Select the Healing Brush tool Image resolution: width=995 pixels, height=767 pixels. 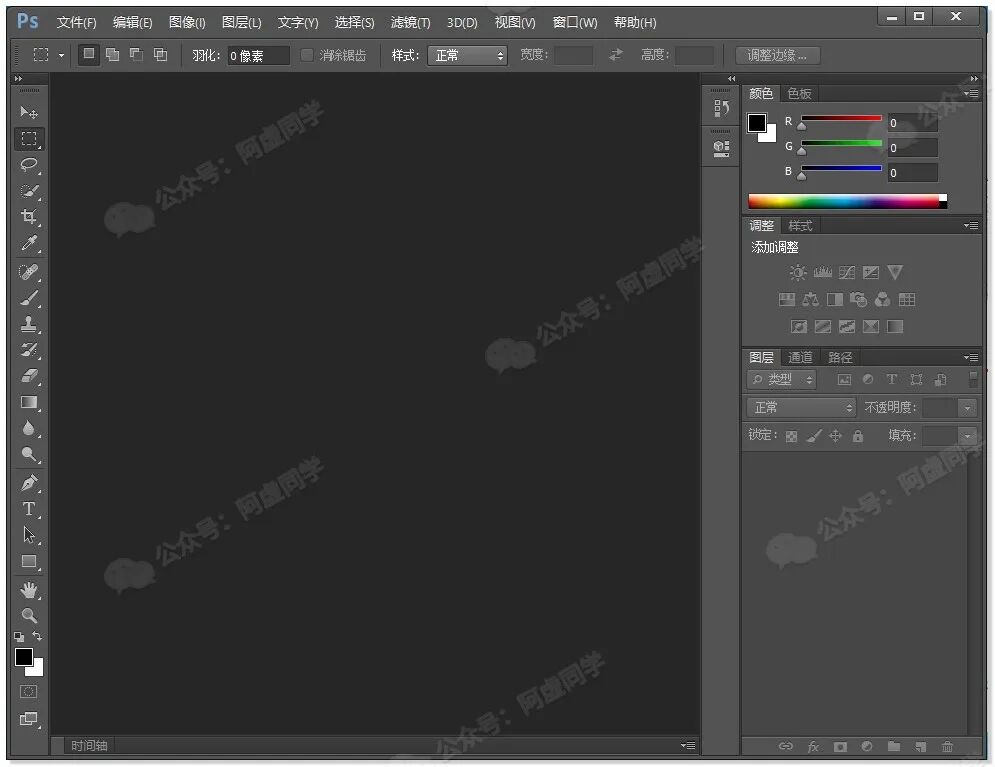point(29,272)
